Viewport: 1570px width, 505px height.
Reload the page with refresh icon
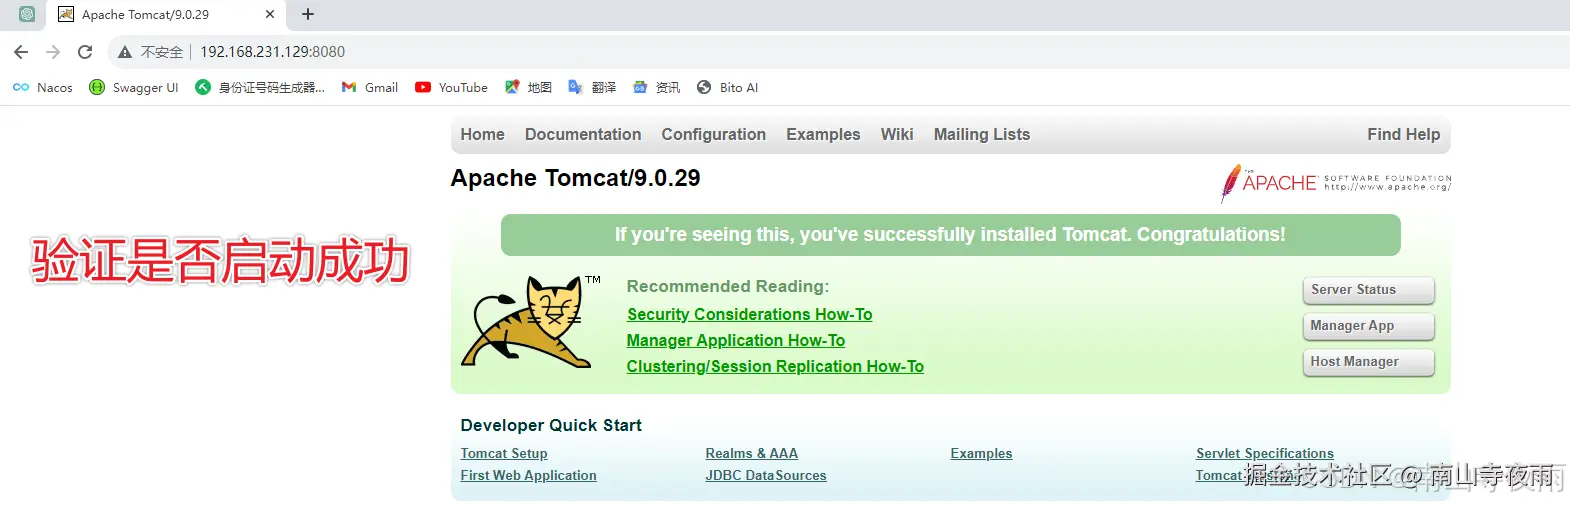tap(85, 52)
